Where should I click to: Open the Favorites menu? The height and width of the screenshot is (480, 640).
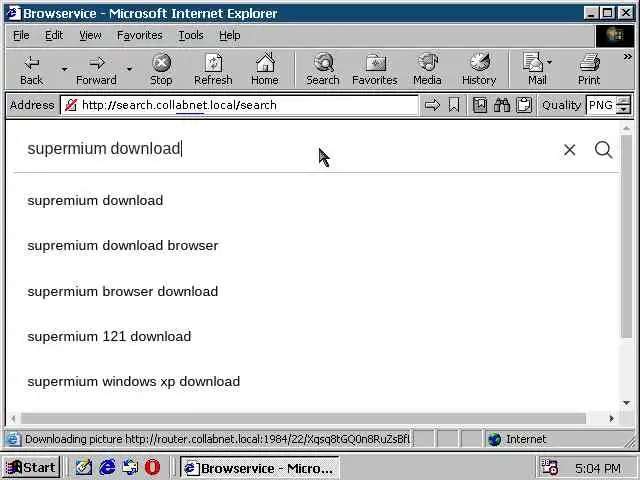pos(140,36)
